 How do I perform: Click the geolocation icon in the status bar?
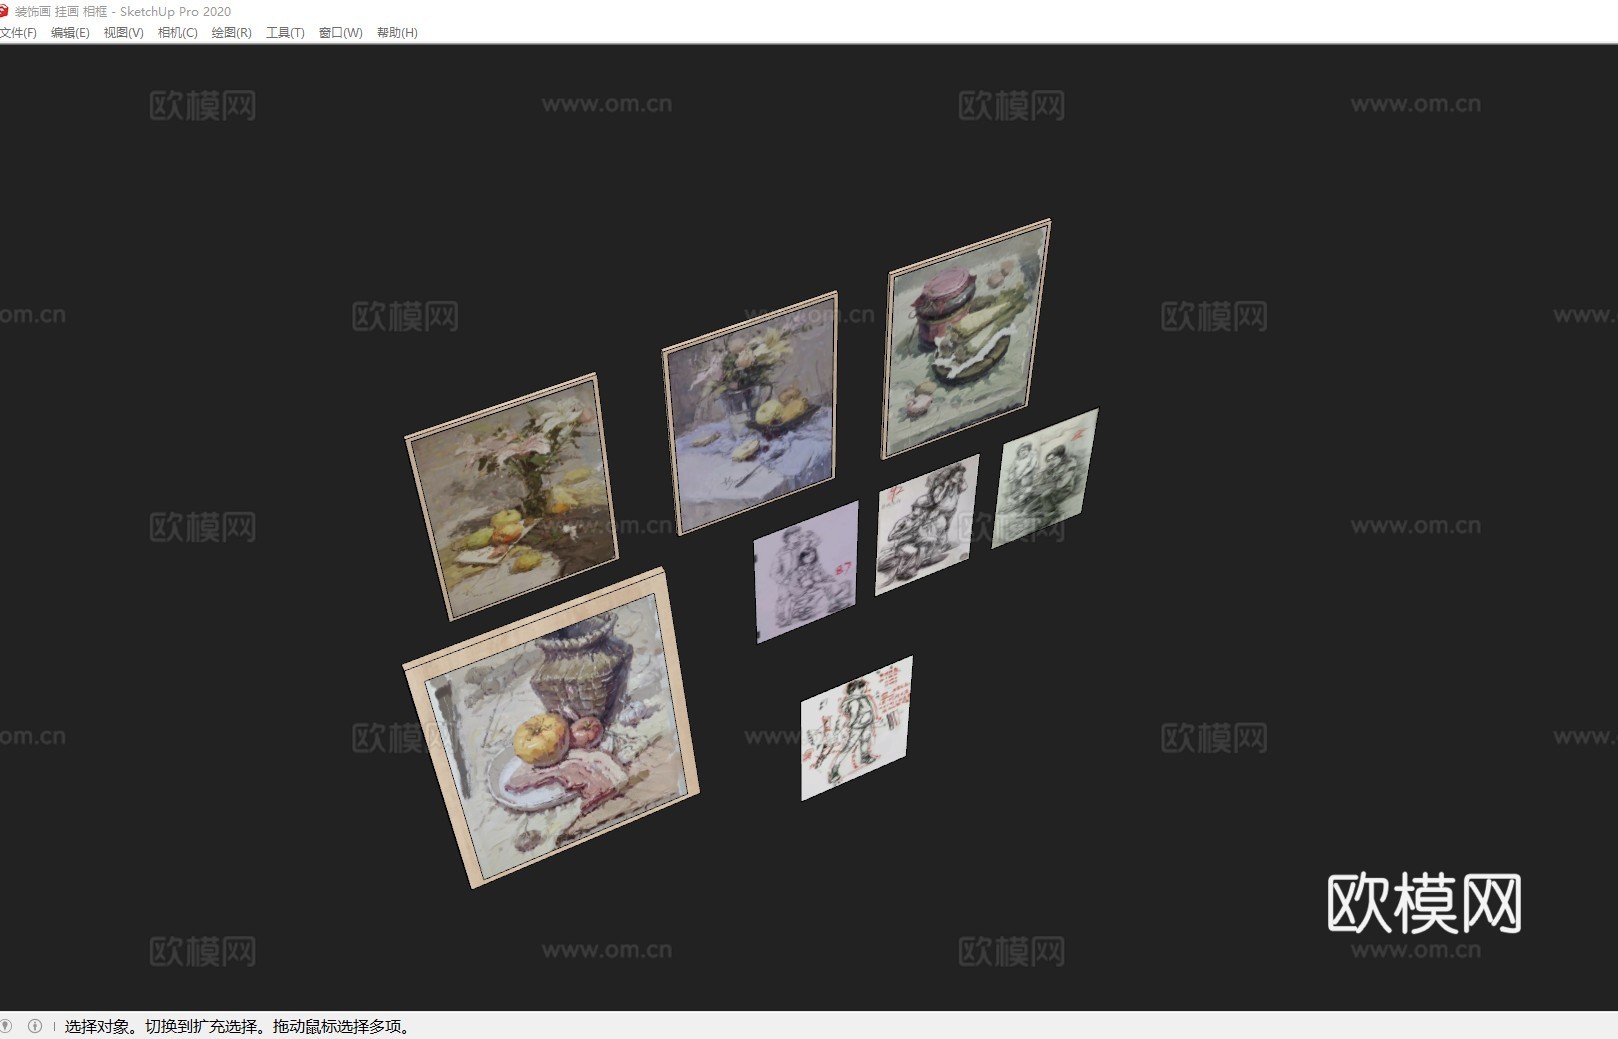pyautogui.click(x=6, y=1026)
